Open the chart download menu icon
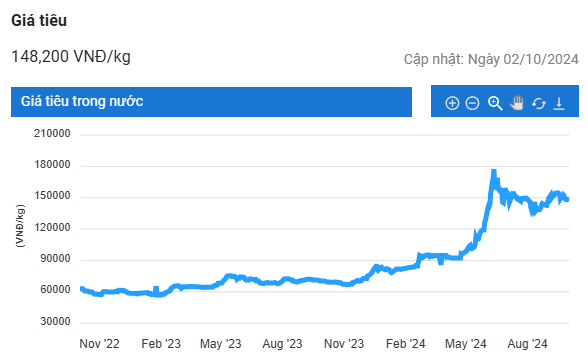 click(x=559, y=103)
